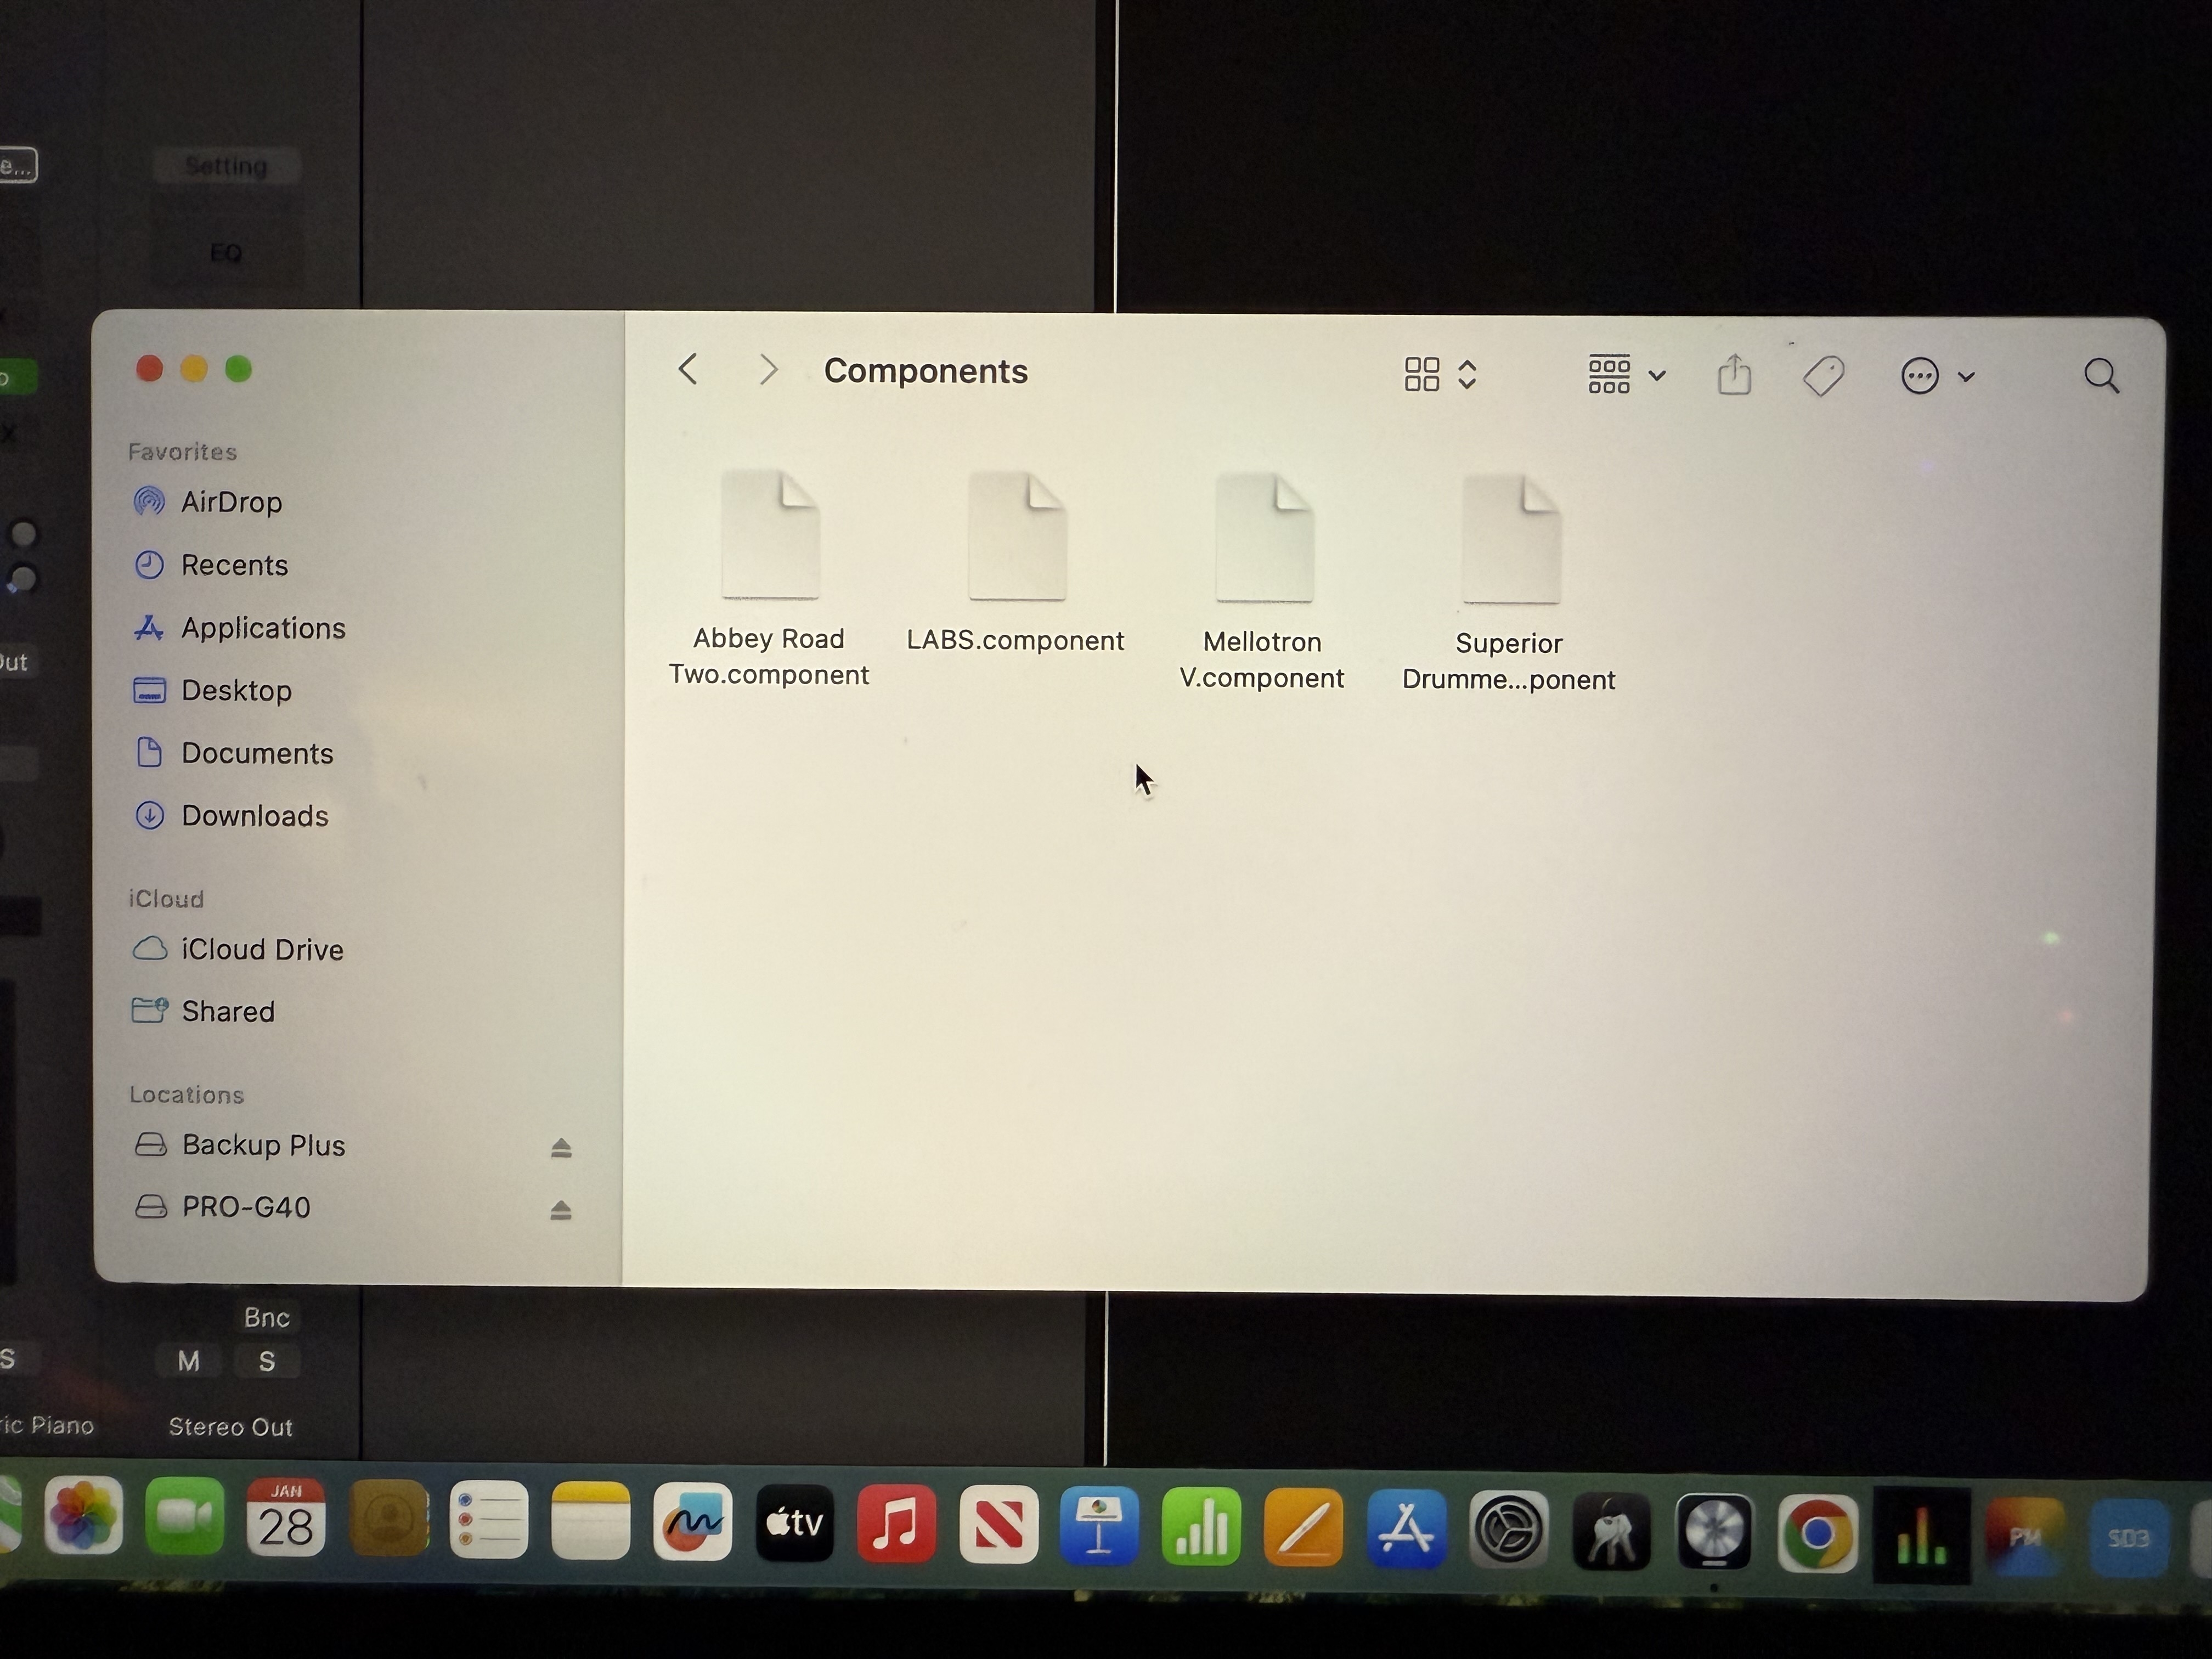2212x1659 pixels.
Task: Open the Apple TV app
Action: click(795, 1523)
